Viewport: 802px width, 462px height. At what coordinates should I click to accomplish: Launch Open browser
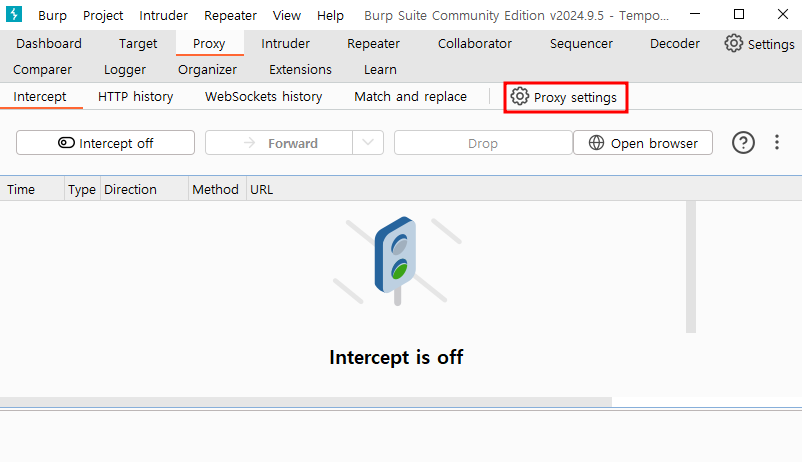point(643,143)
